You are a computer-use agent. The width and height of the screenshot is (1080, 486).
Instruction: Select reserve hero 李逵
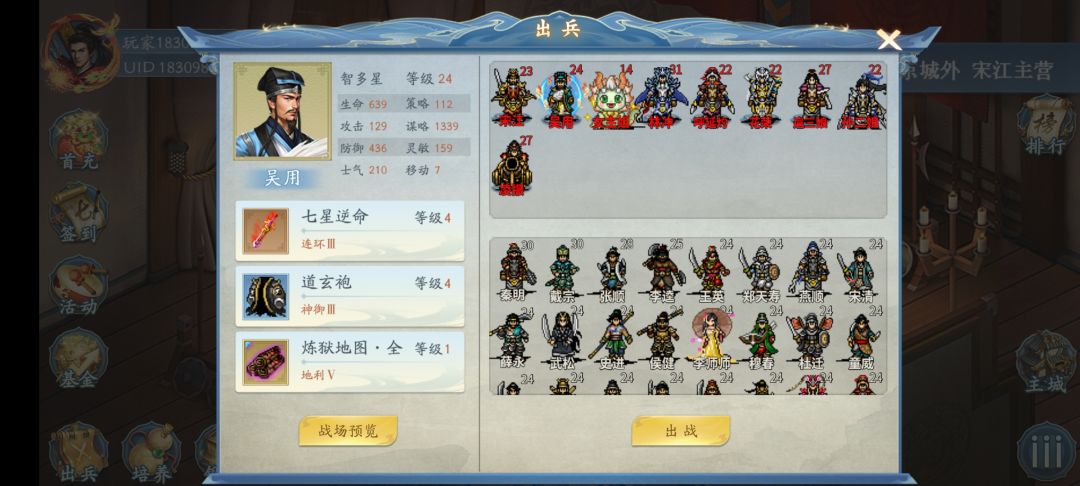coord(662,271)
